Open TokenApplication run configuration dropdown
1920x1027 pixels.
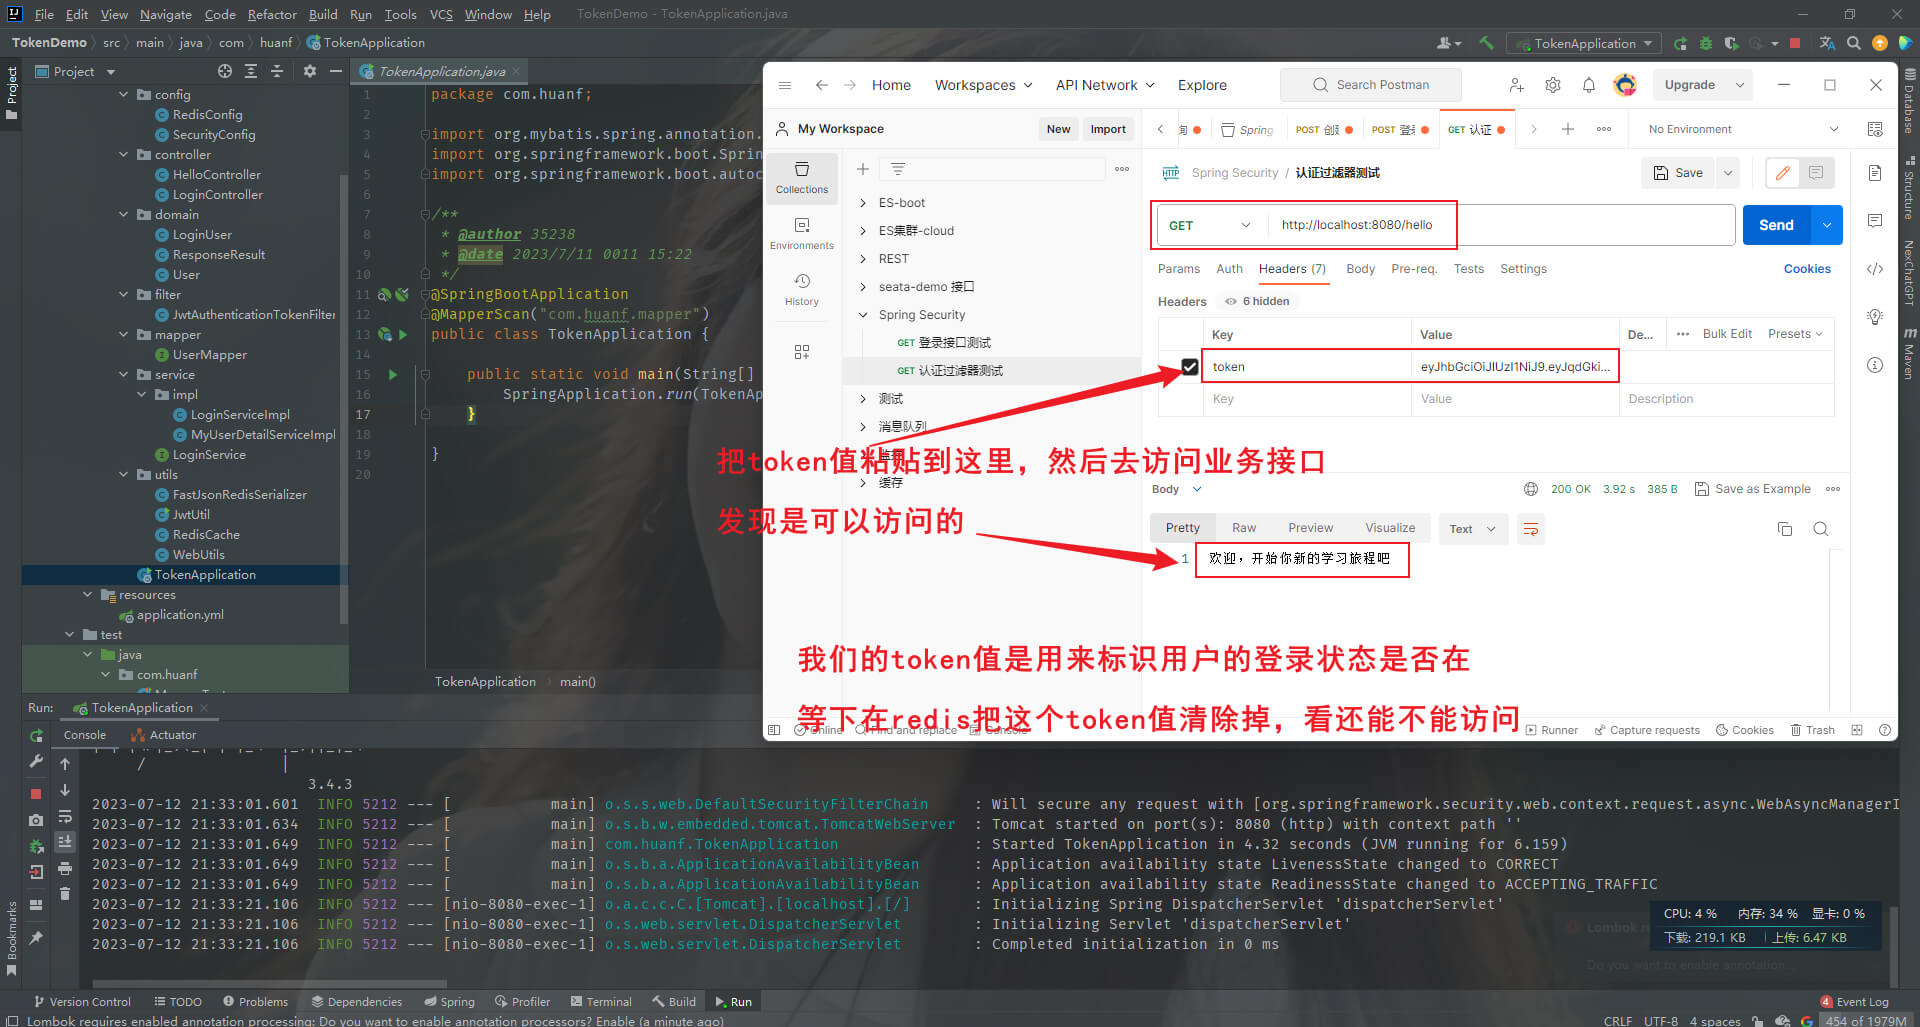(x=1585, y=43)
